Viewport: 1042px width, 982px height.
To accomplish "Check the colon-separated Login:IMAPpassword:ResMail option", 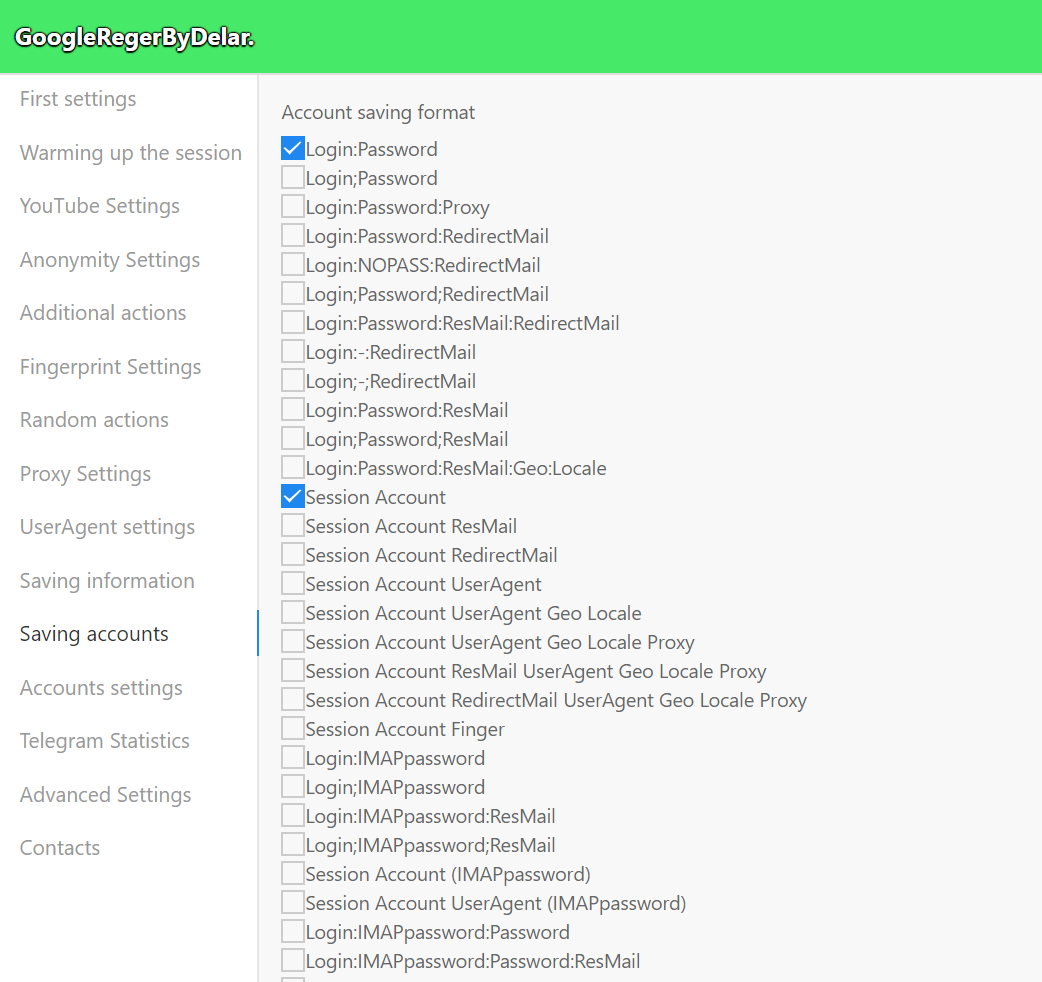I will pyautogui.click(x=292, y=816).
